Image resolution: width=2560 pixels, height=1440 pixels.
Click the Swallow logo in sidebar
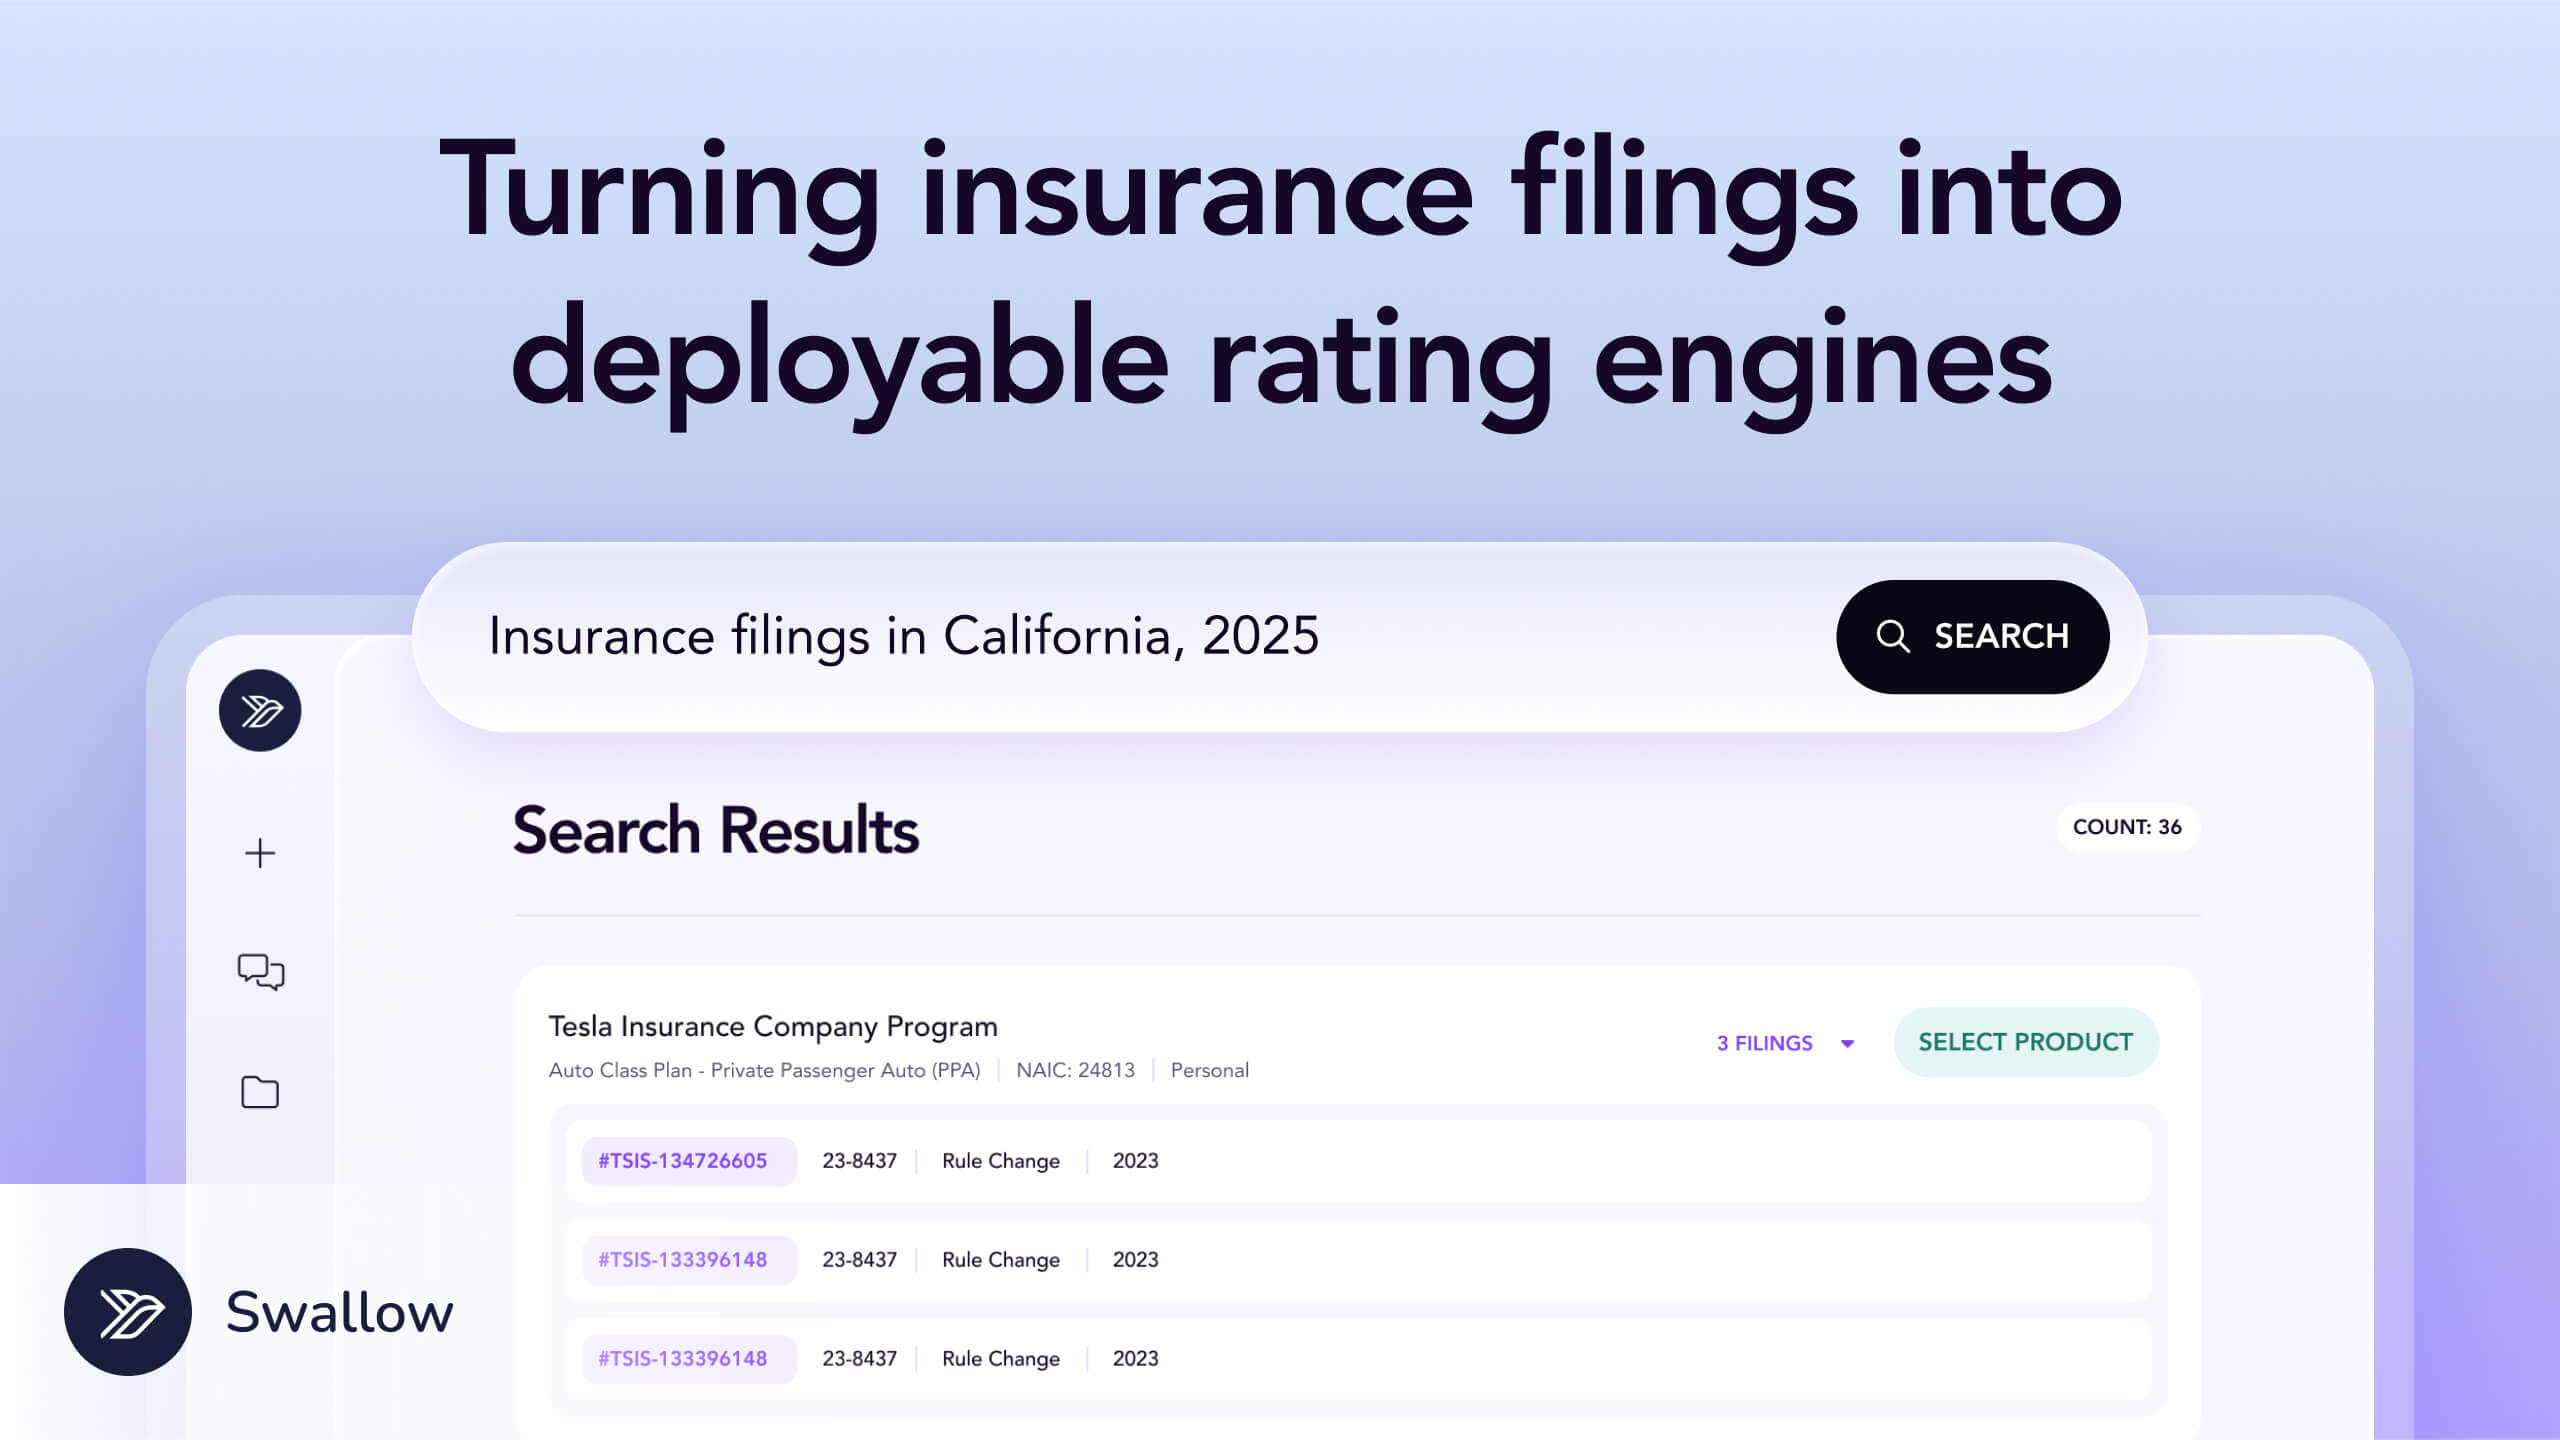tap(260, 710)
